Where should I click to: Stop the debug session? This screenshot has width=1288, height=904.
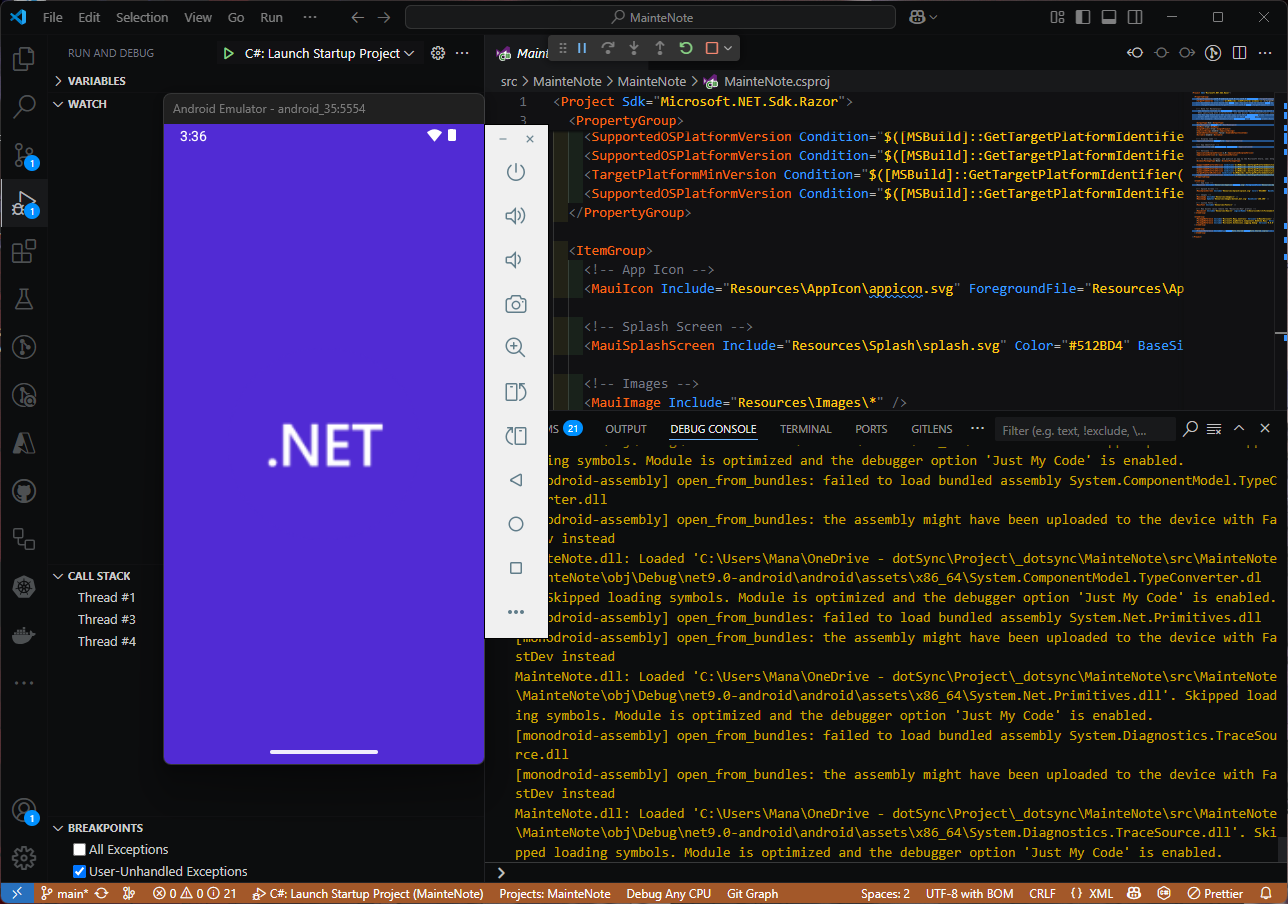coord(712,48)
